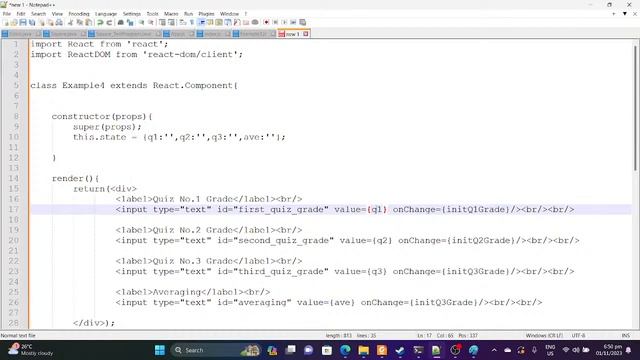Click the Open file toolbar icon
The width and height of the screenshot is (640, 360).
[14, 22]
